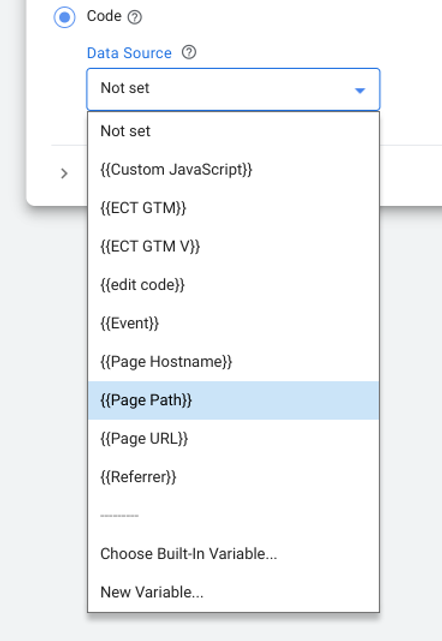Choose {{Page URL}} variable
Image resolution: width=442 pixels, height=641 pixels.
233,439
